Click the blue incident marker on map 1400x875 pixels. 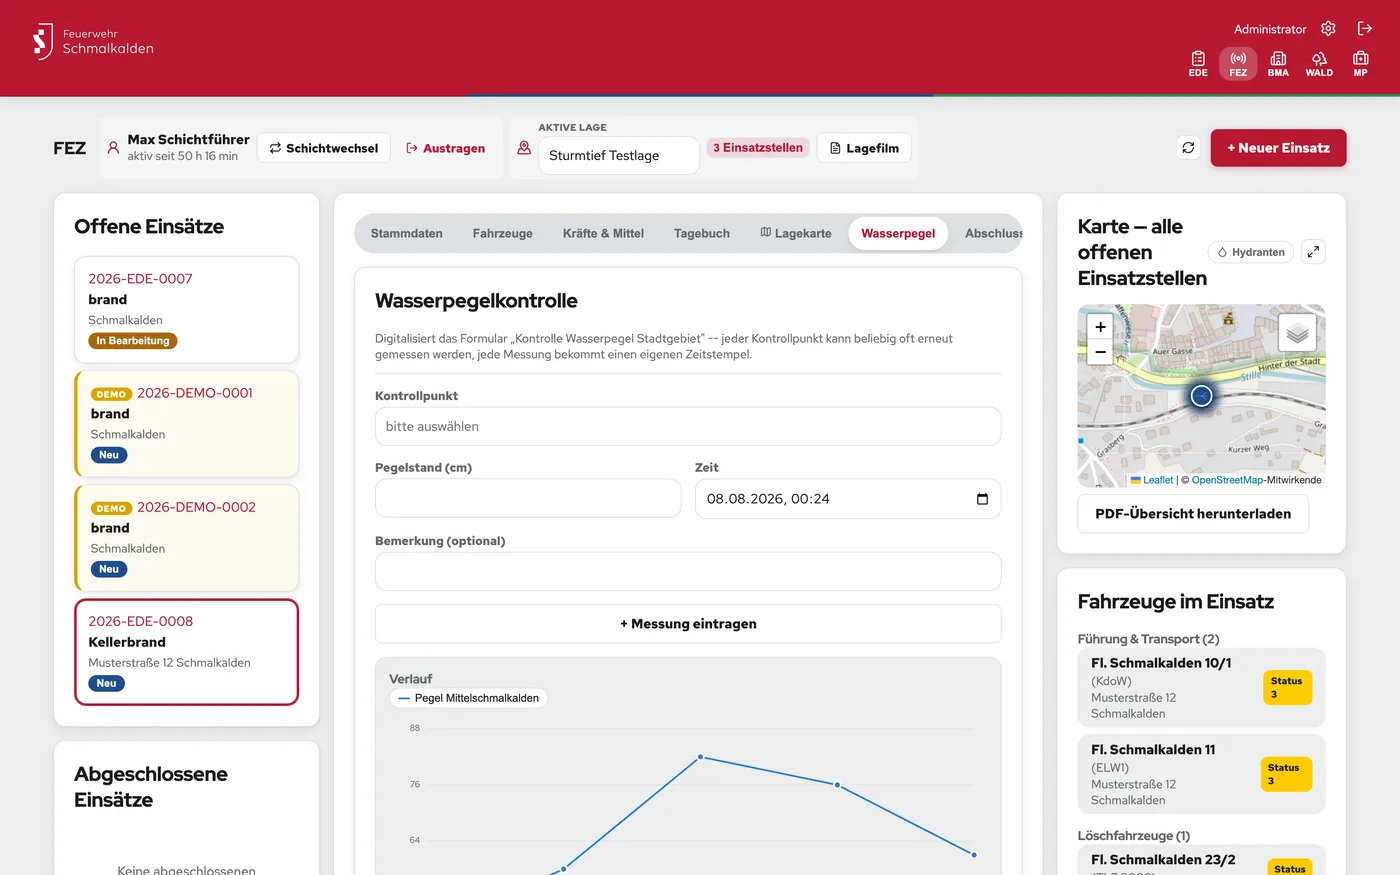1202,396
